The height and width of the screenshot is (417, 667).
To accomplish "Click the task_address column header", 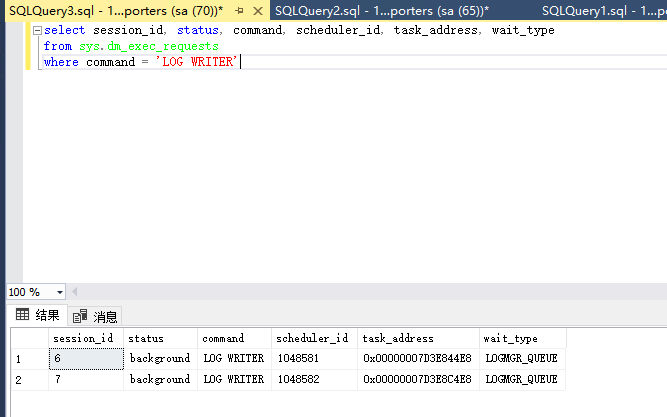I will 418,338.
